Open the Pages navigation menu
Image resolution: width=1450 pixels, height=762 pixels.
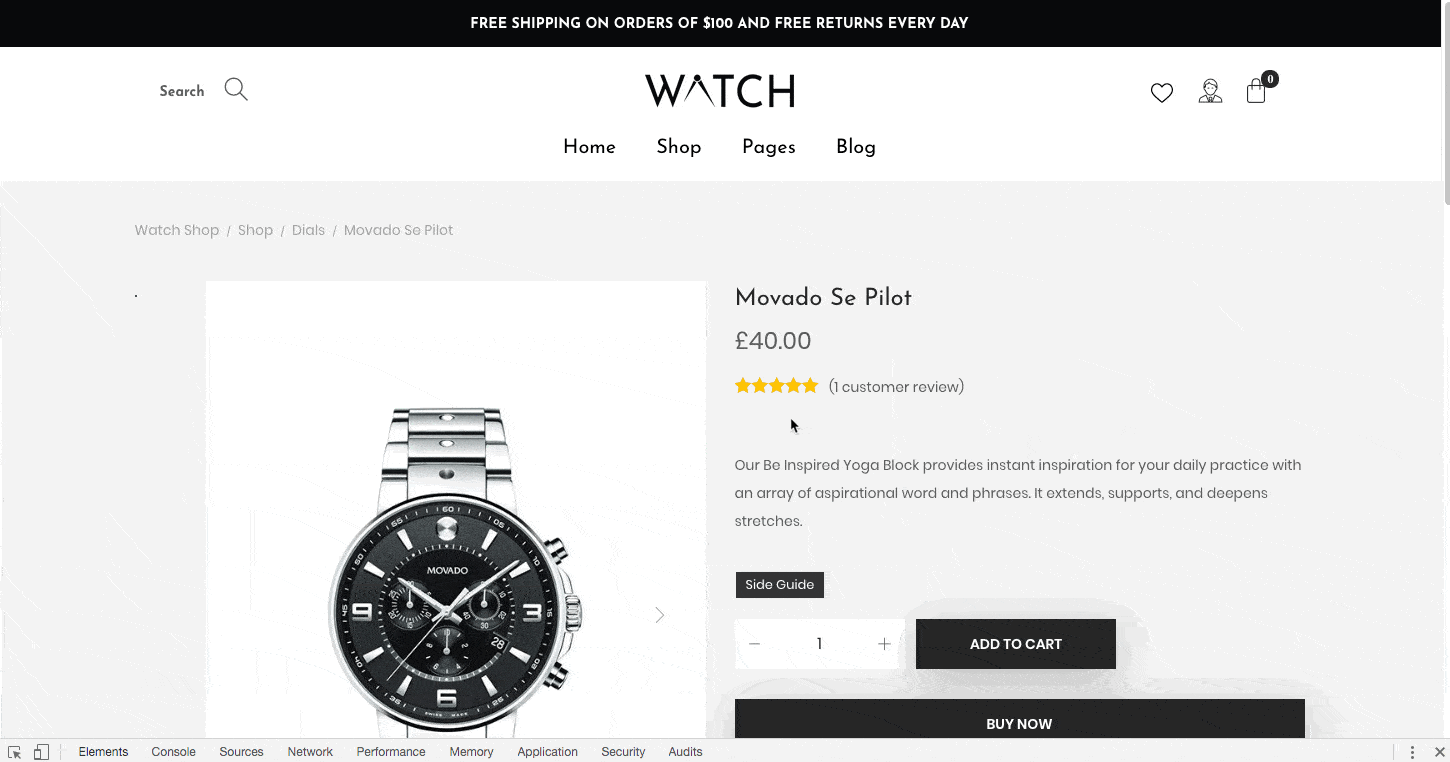tap(769, 147)
